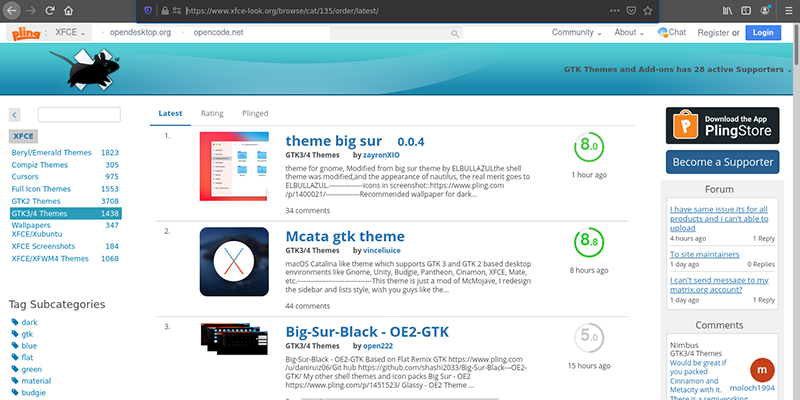
Task: Reload the page with refresh icon
Action: (x=49, y=11)
